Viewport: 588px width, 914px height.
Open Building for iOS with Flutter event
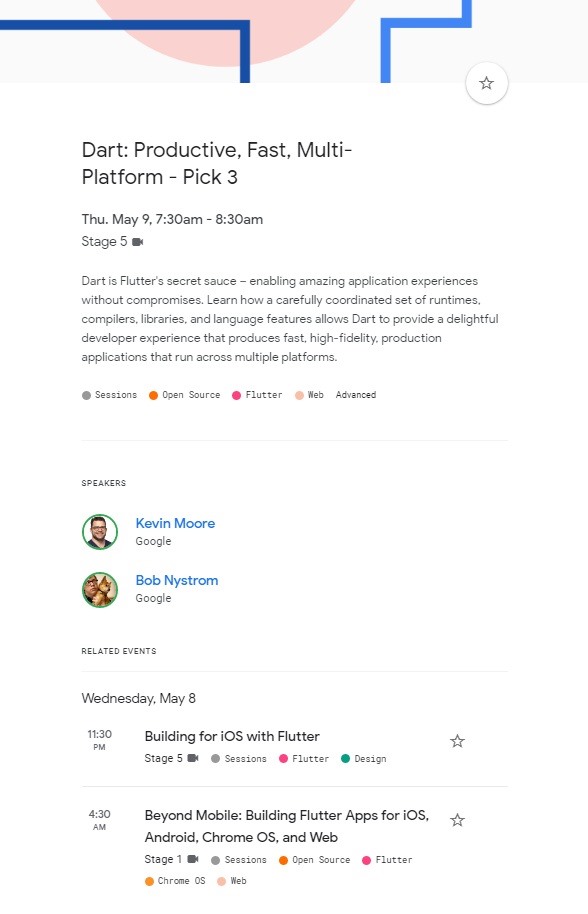coord(232,736)
